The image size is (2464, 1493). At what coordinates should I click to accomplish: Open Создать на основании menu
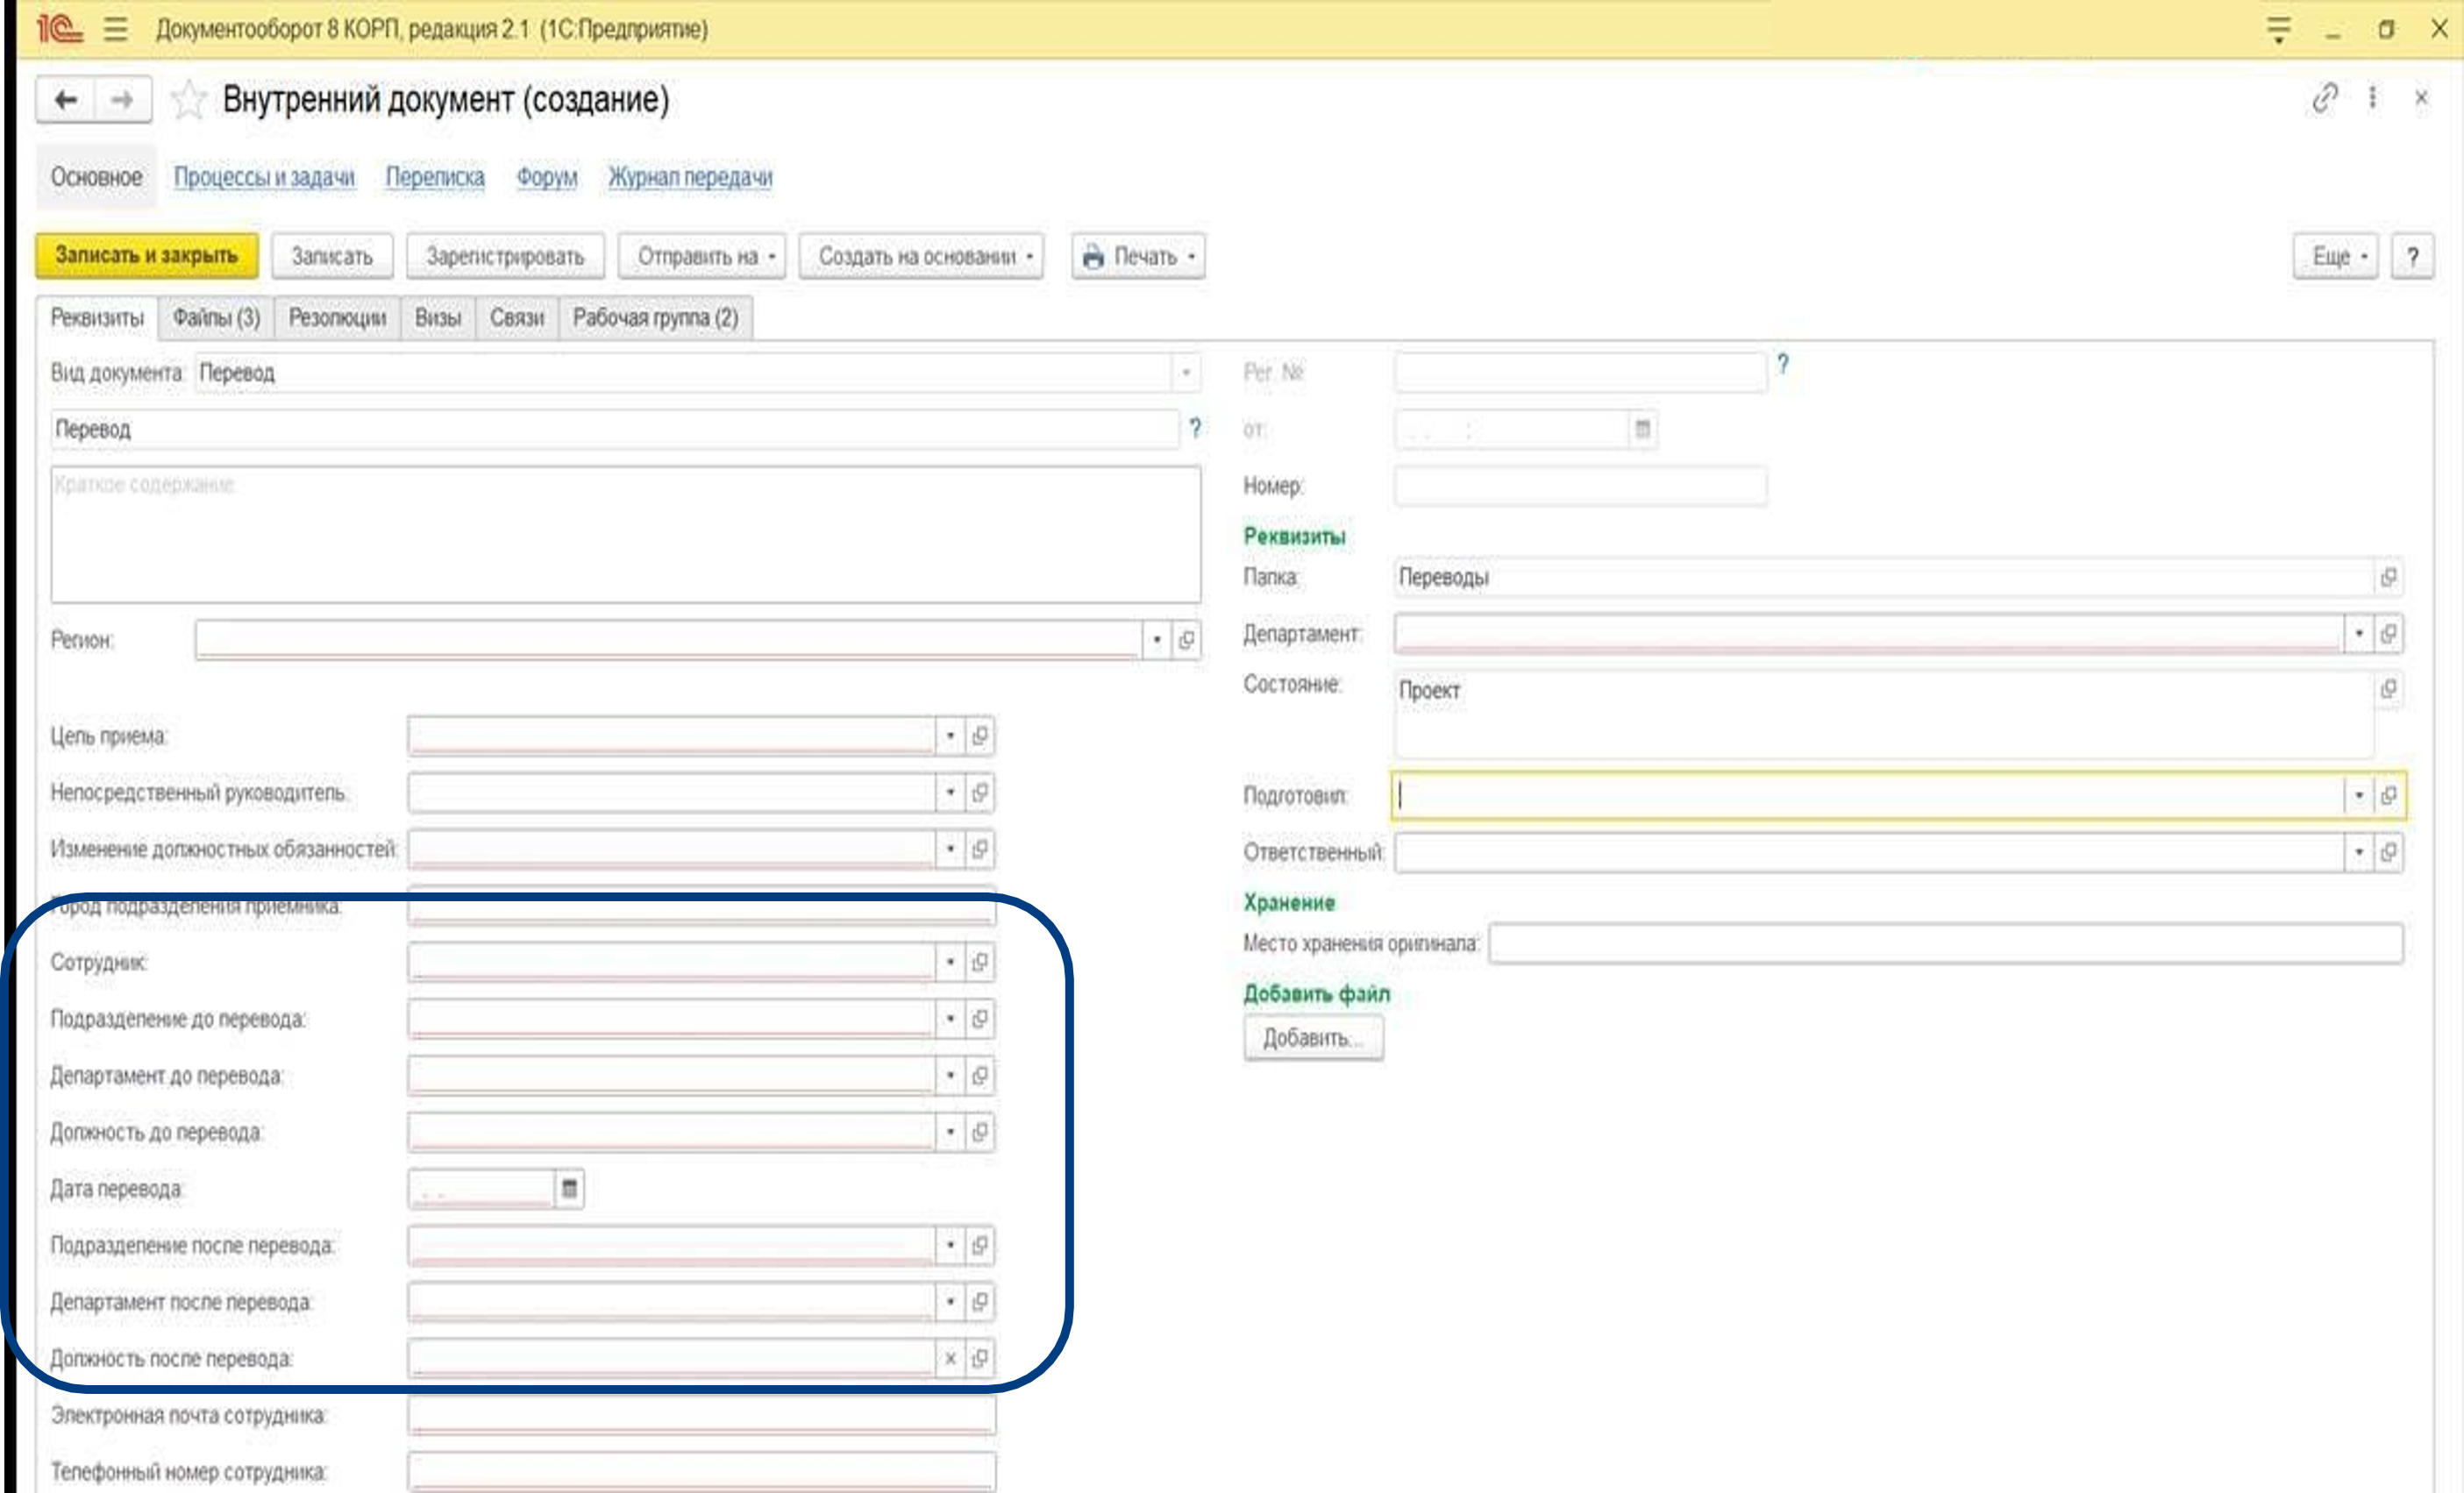point(921,256)
